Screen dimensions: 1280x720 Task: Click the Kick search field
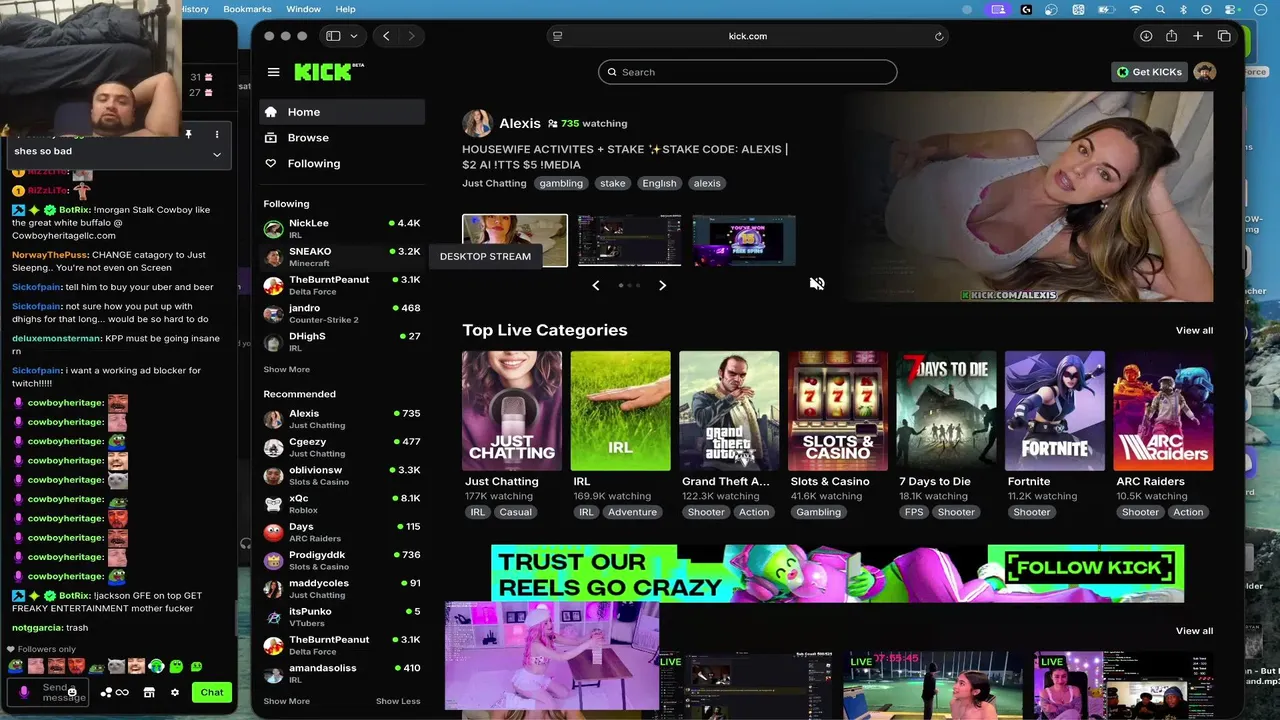[x=748, y=72]
